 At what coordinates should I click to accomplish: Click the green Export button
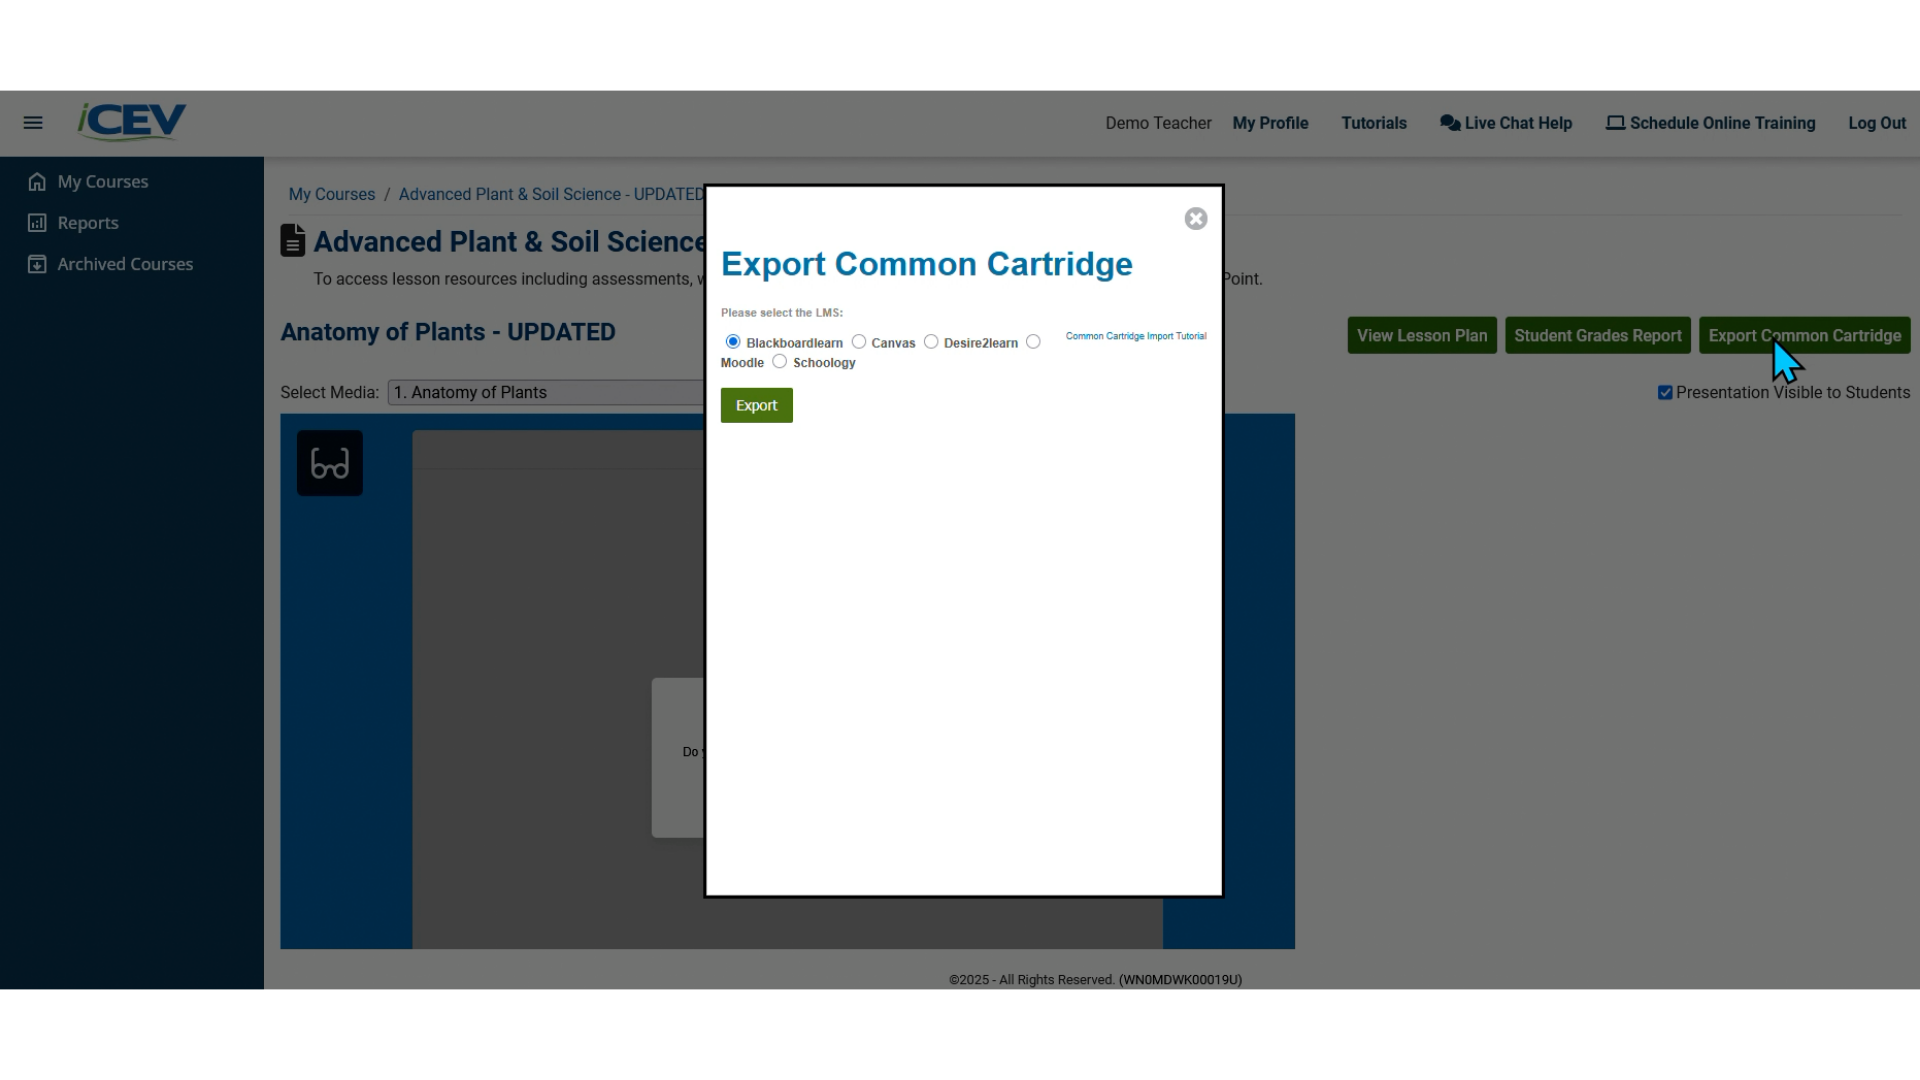point(756,405)
